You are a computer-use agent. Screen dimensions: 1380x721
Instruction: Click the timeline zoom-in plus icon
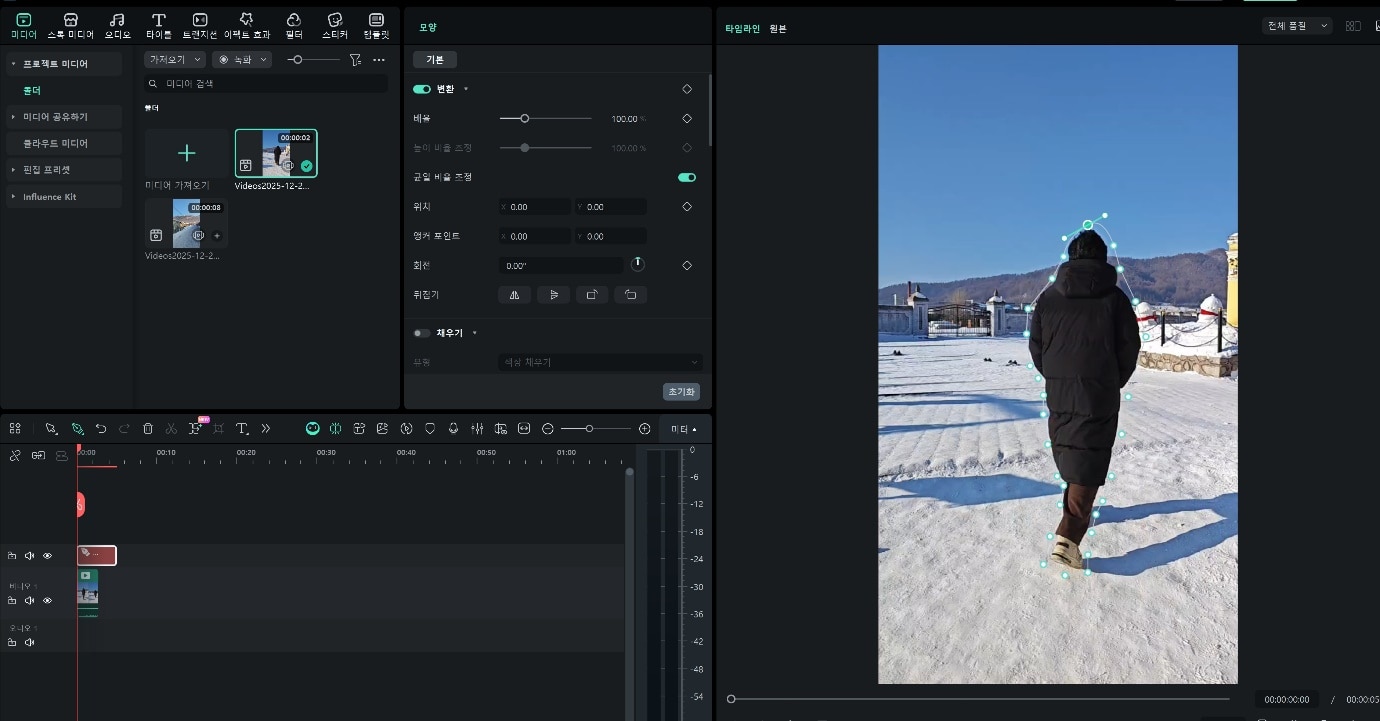point(644,428)
